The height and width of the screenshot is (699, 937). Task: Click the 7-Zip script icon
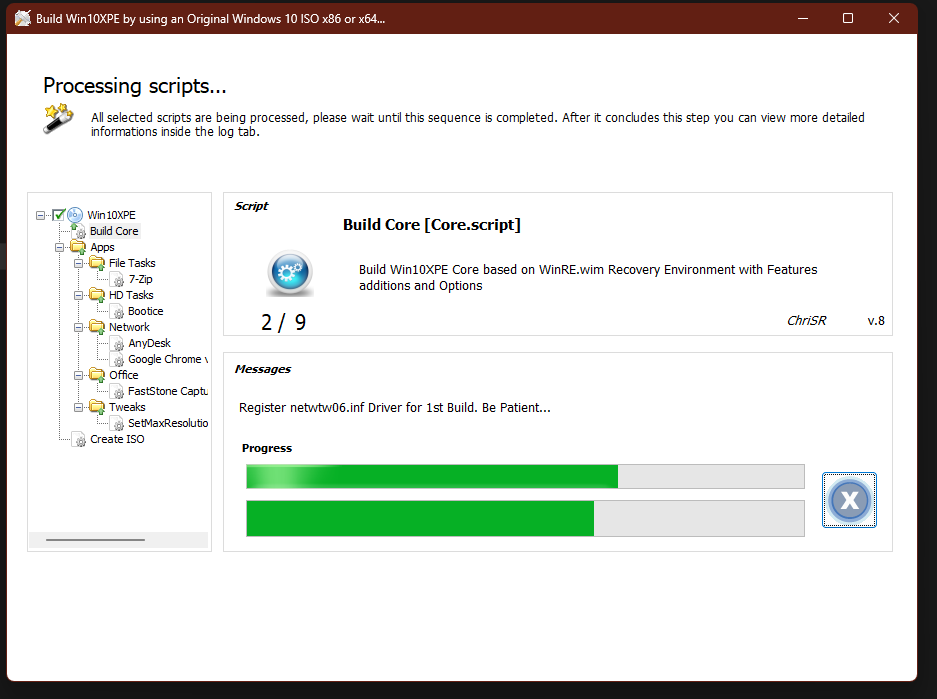click(x=118, y=279)
